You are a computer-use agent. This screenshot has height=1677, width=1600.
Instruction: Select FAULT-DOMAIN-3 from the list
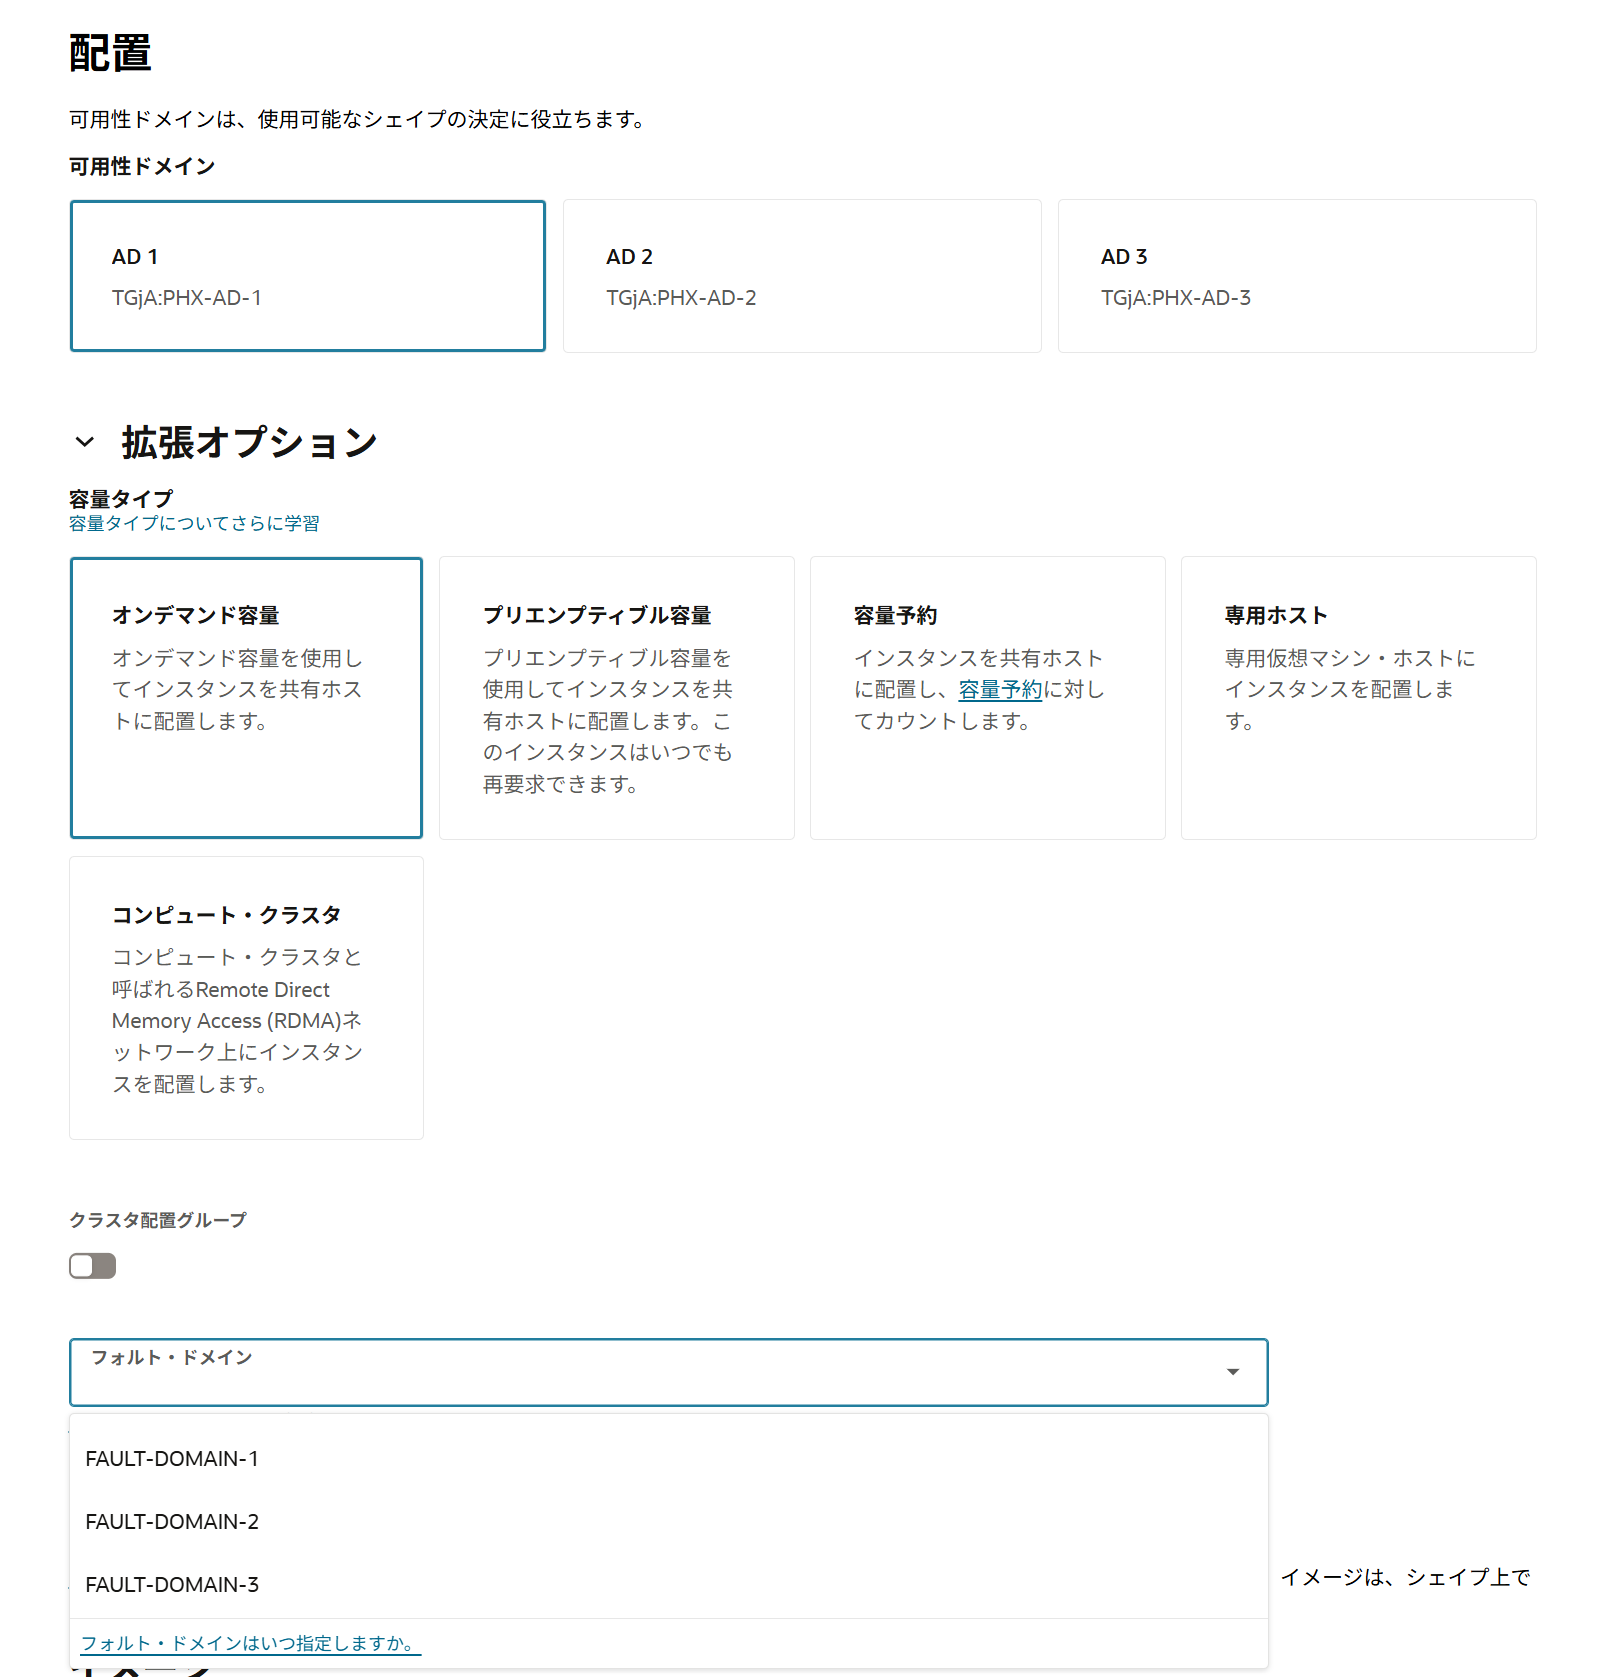171,1584
